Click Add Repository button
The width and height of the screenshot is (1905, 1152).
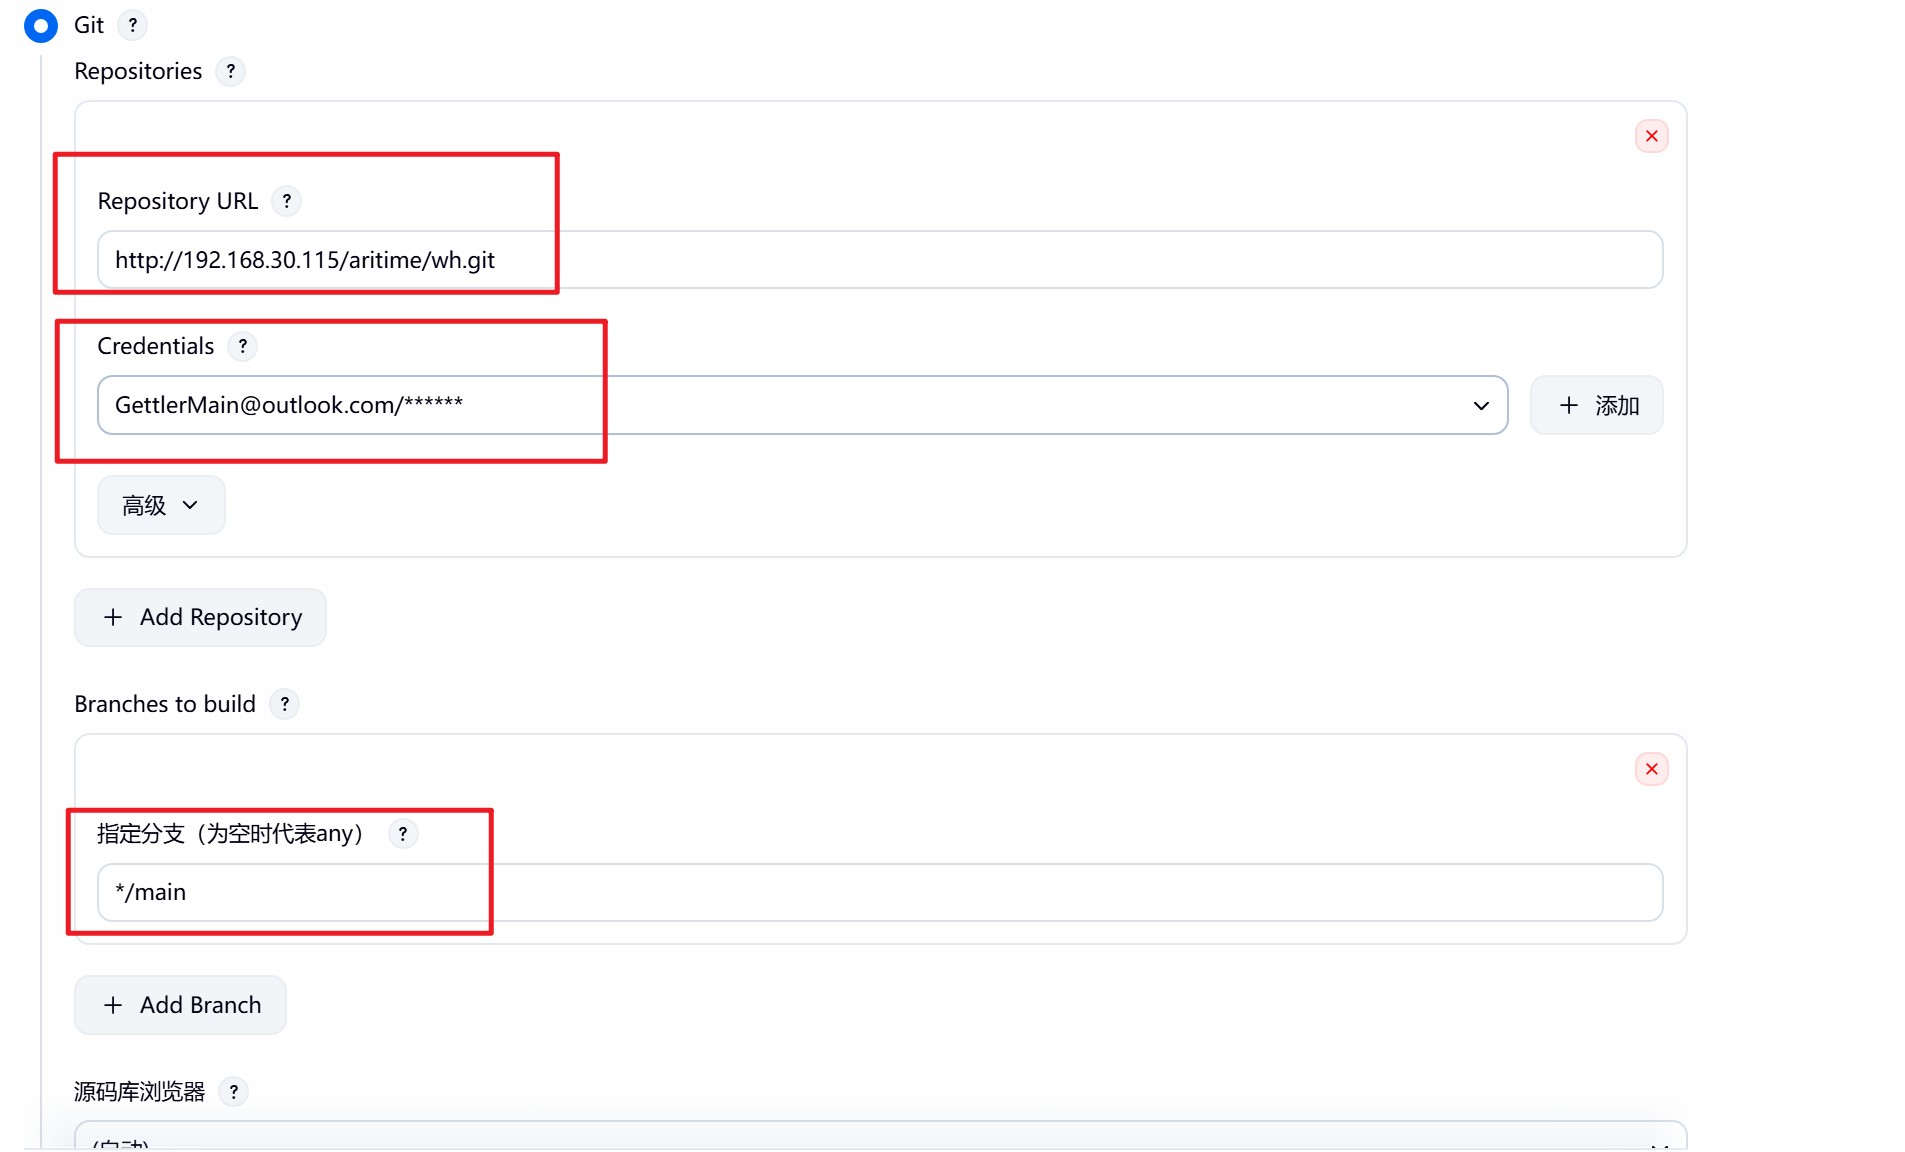[x=200, y=617]
